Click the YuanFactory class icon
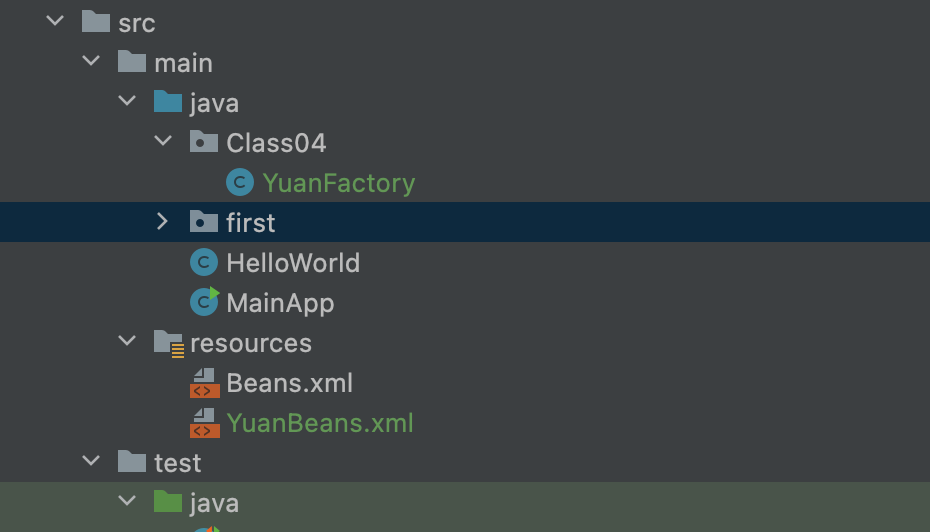The width and height of the screenshot is (930, 532). 240,182
